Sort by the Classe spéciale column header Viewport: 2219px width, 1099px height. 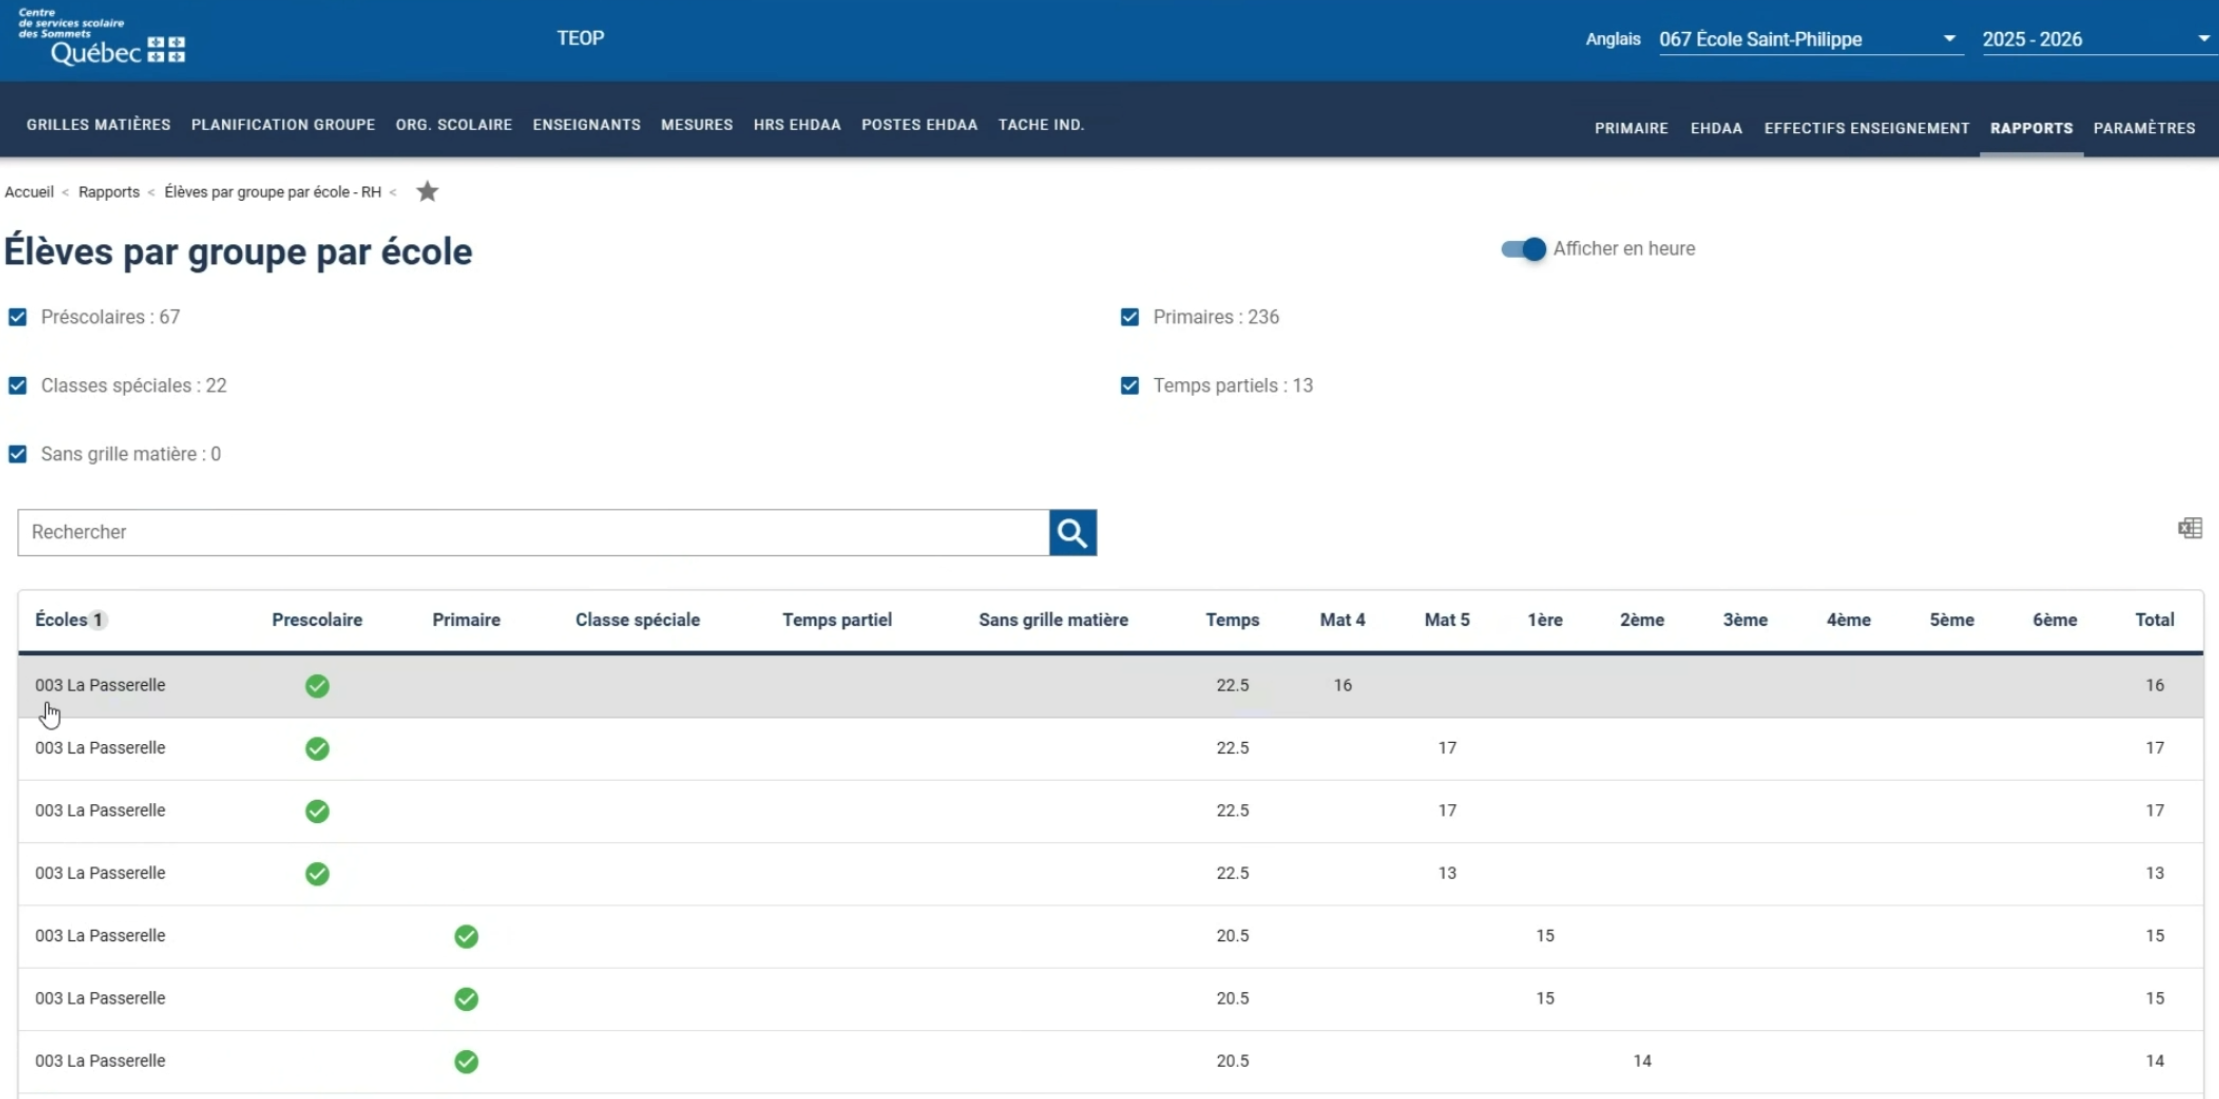[637, 620]
